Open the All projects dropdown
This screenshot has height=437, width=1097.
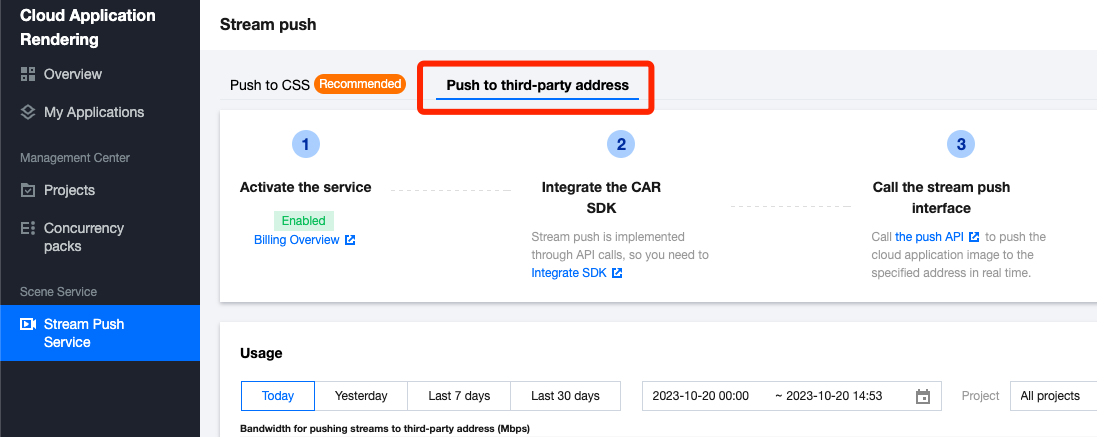(1053, 396)
